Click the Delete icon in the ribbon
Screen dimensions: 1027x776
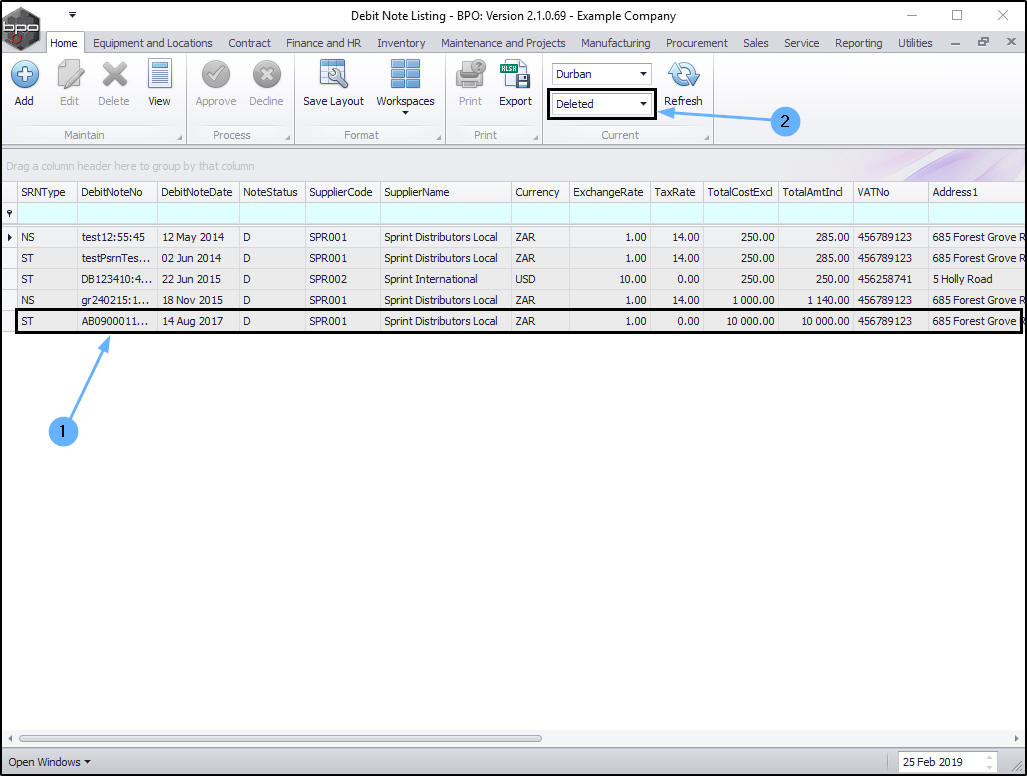click(x=114, y=75)
